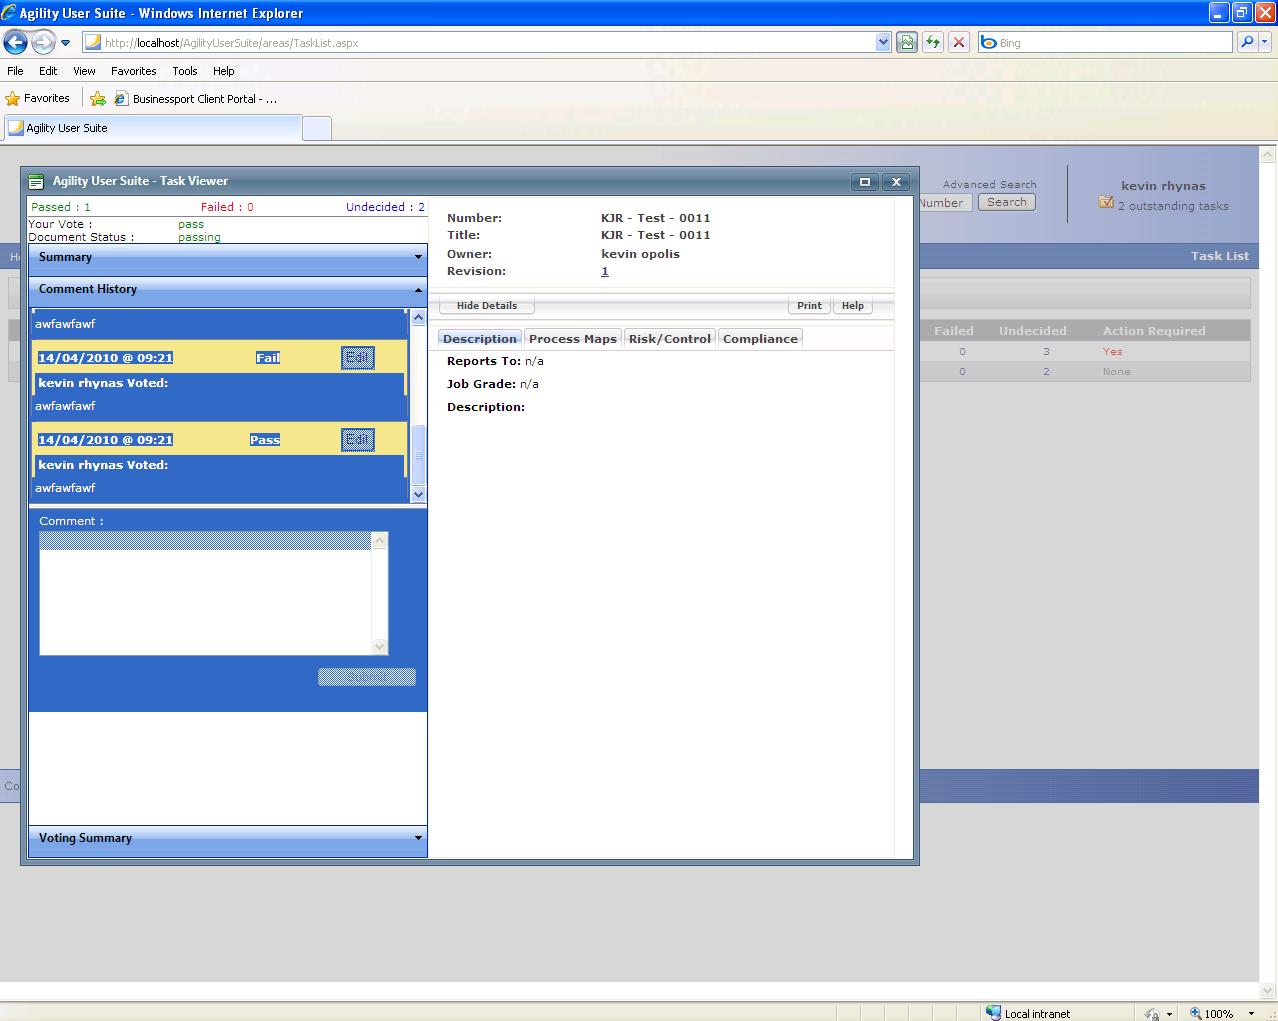Switch to the Description tab
This screenshot has height=1021, width=1278.
click(x=480, y=339)
